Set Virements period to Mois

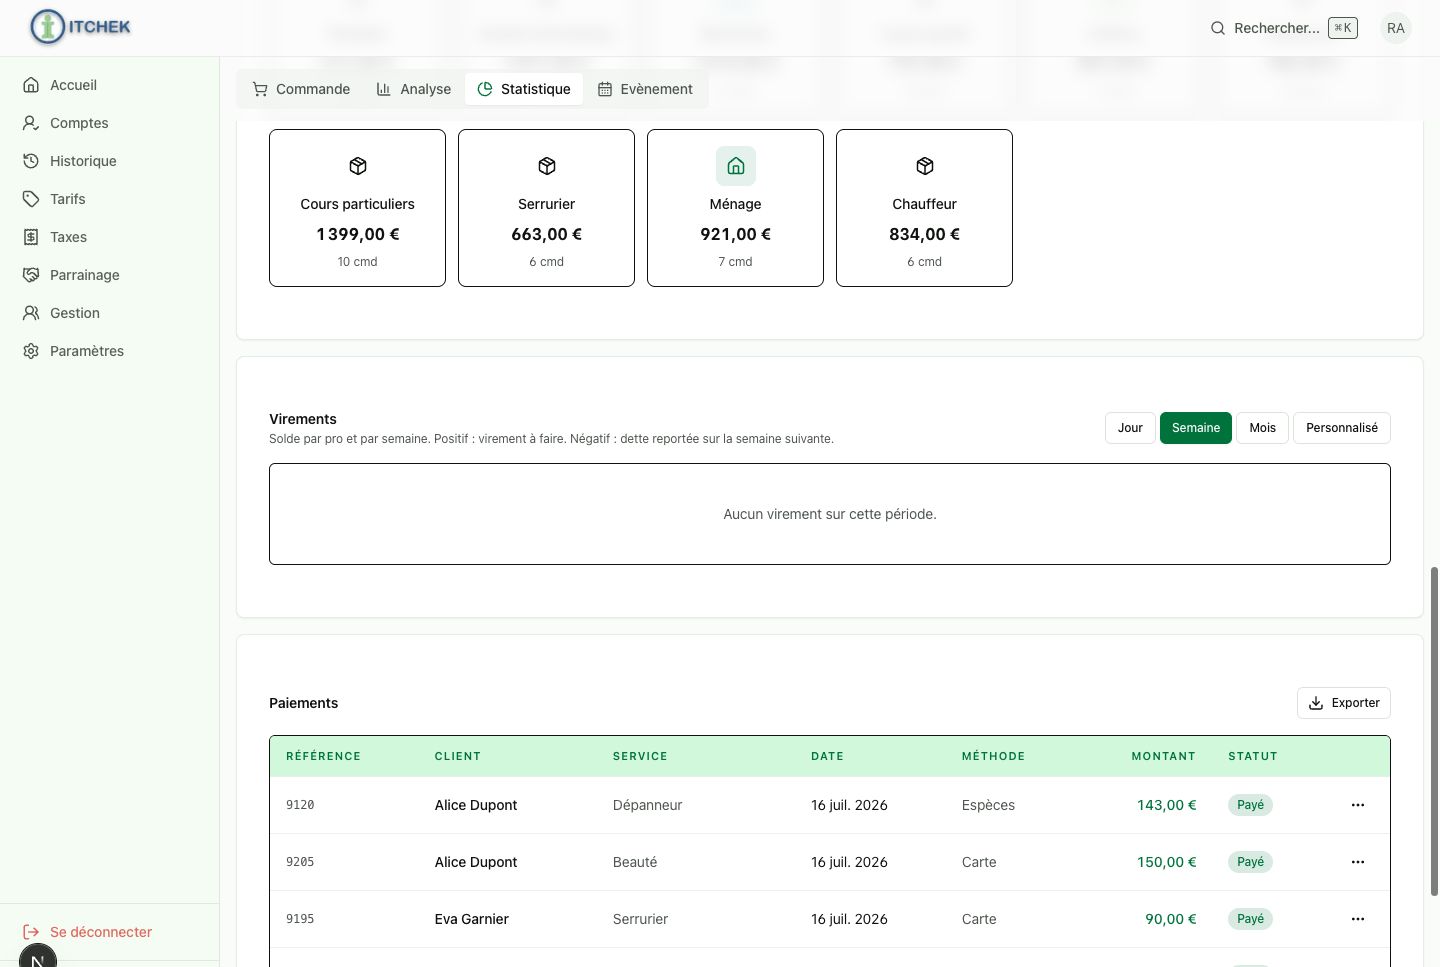pyautogui.click(x=1263, y=428)
